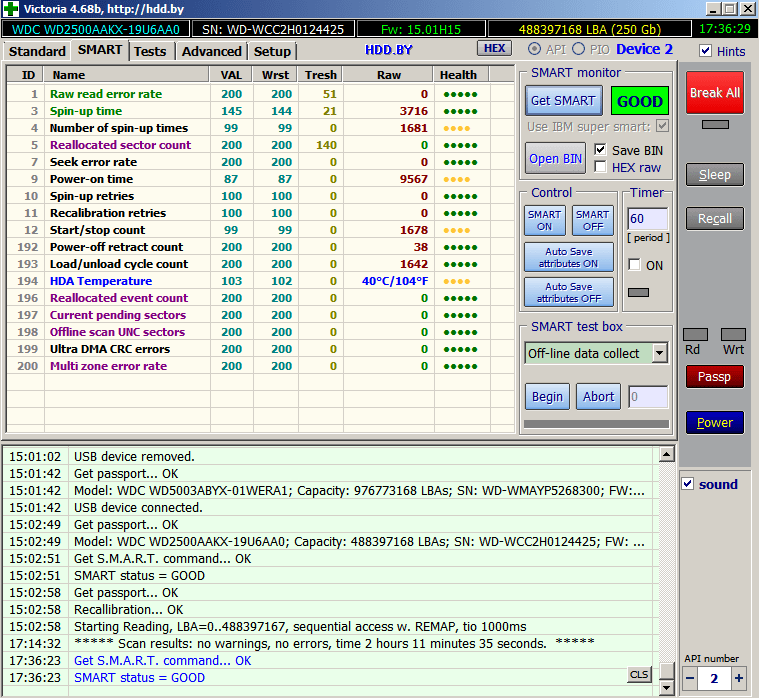Click the Begin test button
Viewport: 759px width, 698px height.
tap(547, 396)
